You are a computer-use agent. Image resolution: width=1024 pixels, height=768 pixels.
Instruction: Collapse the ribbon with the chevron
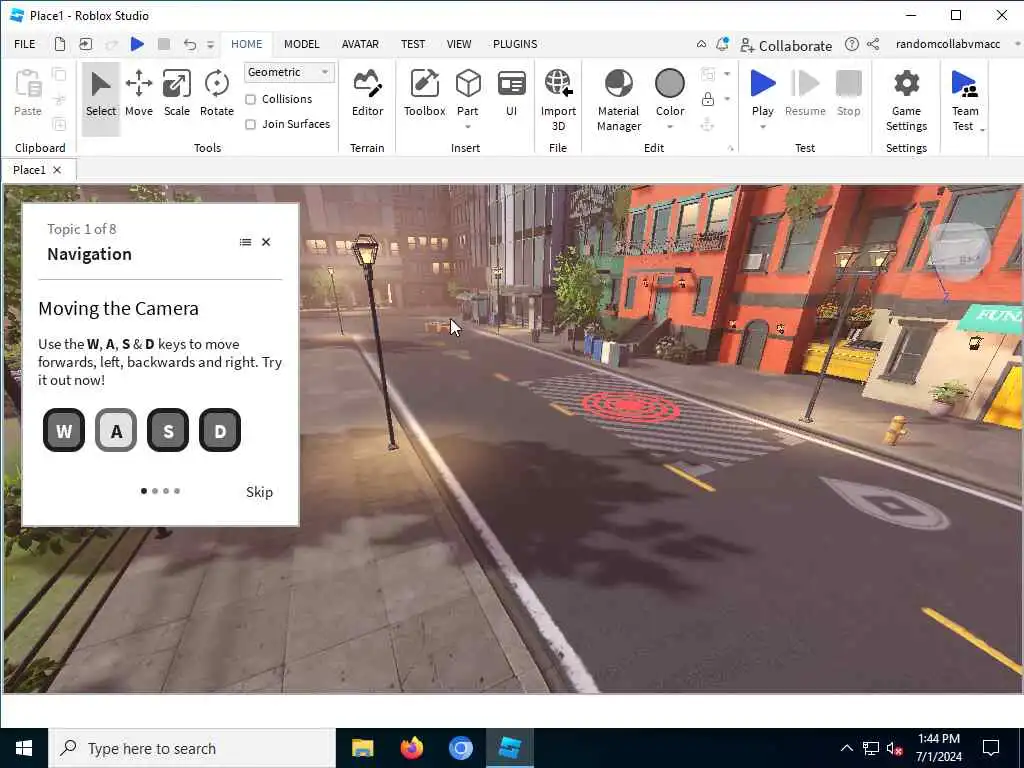[701, 44]
